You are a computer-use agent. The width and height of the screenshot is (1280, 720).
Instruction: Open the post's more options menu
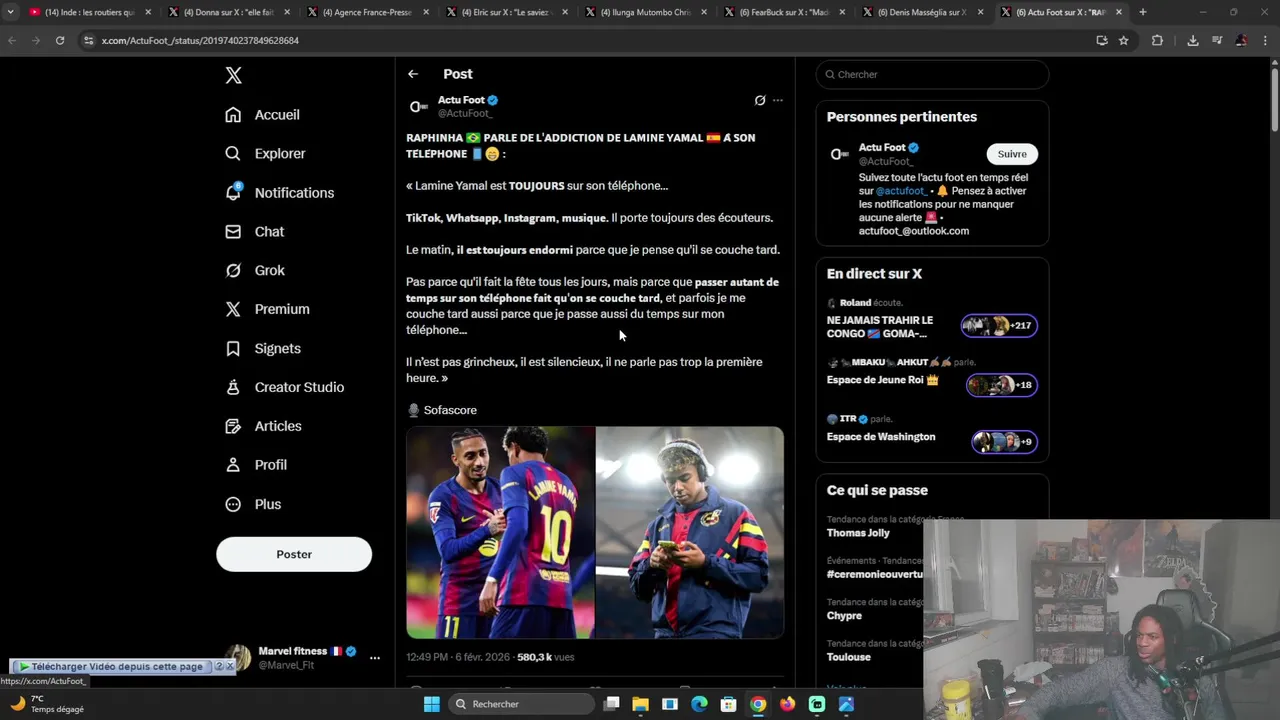[778, 100]
